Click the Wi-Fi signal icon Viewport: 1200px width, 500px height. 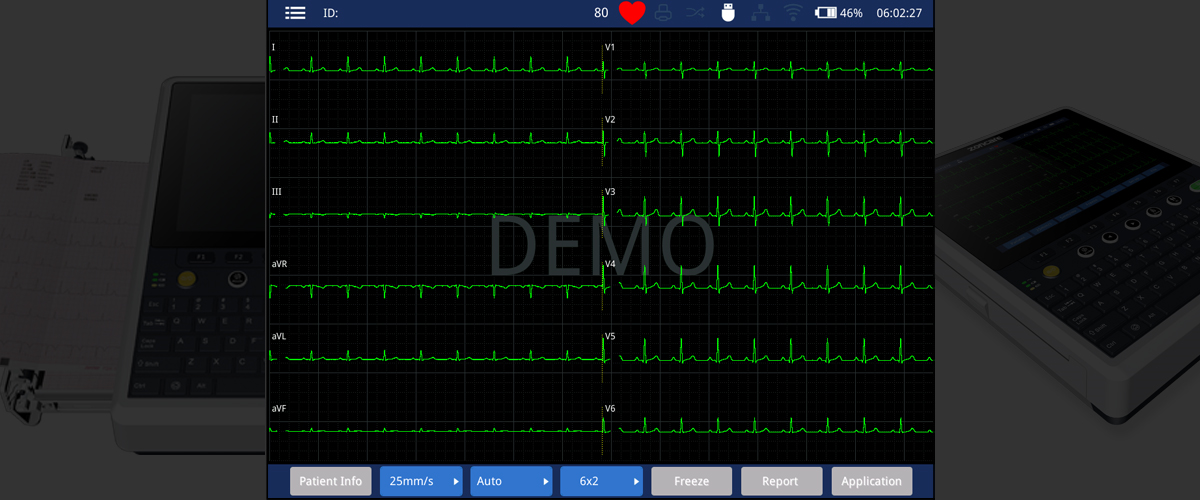click(794, 13)
